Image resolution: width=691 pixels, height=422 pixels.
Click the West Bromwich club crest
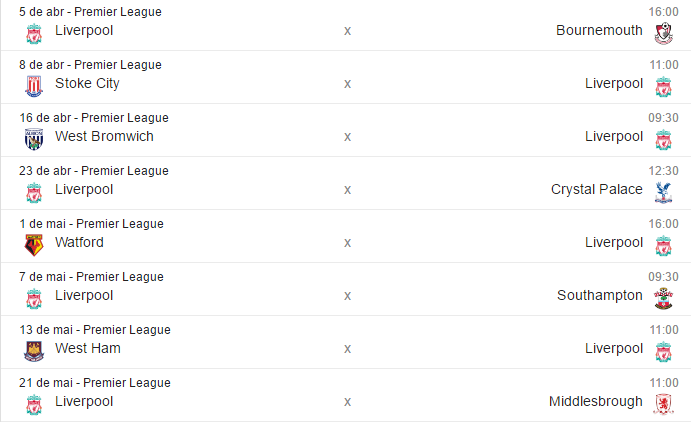(x=34, y=139)
